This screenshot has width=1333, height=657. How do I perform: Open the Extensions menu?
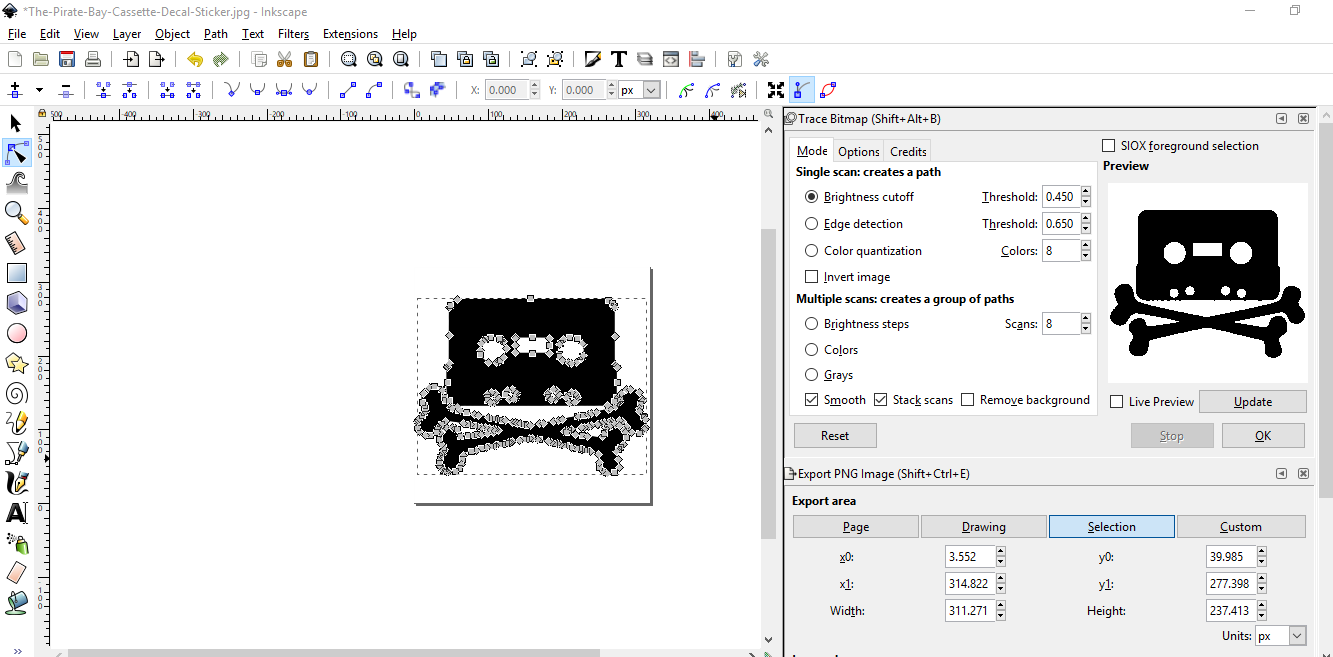pos(350,34)
